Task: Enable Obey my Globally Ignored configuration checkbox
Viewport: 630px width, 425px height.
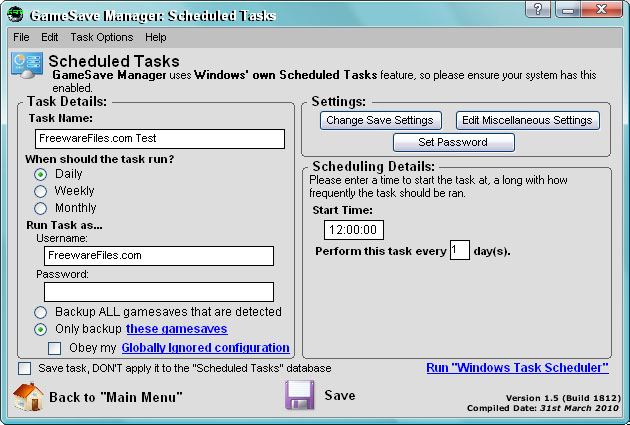Action: [54, 348]
